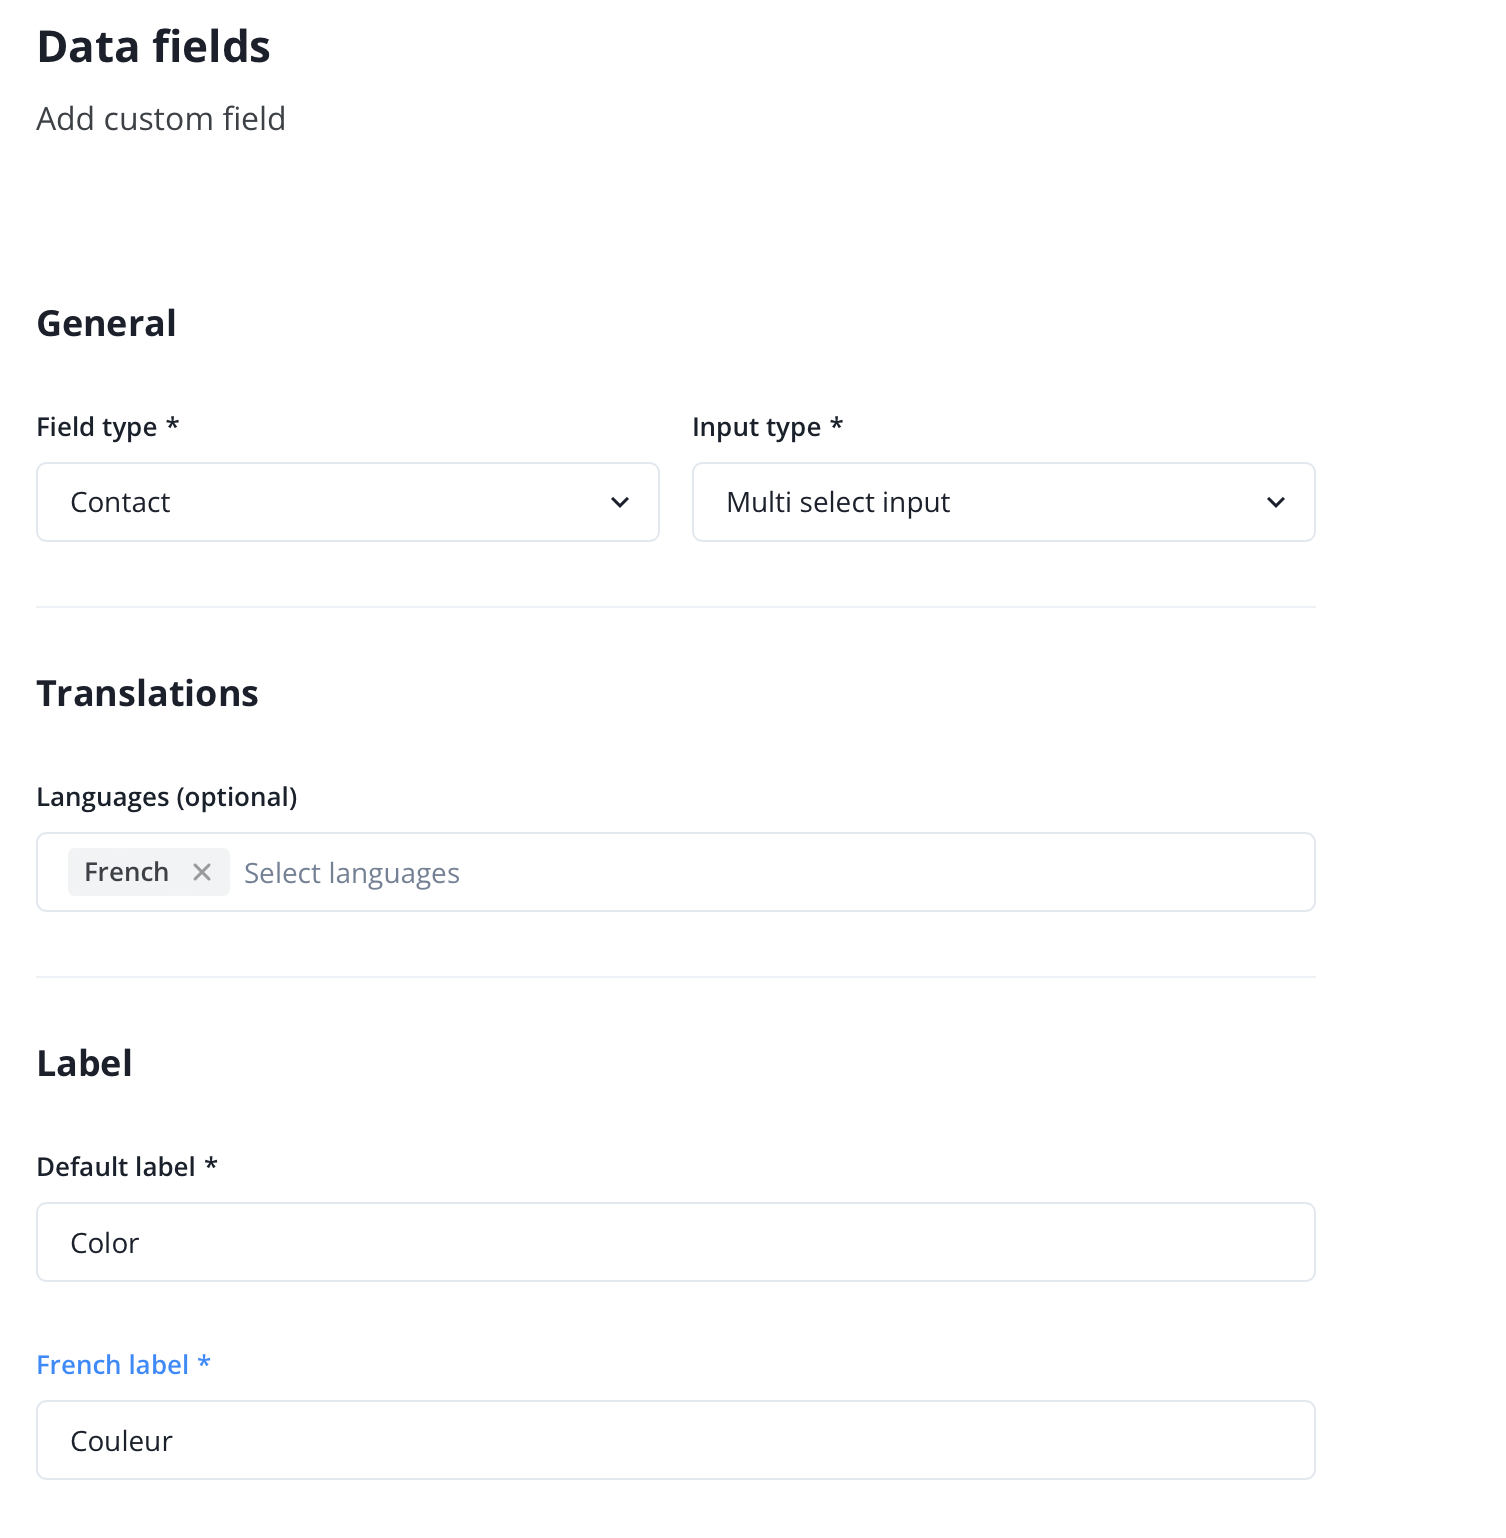1506x1538 pixels.
Task: Open the Multi select input dropdown
Action: coord(1002,502)
